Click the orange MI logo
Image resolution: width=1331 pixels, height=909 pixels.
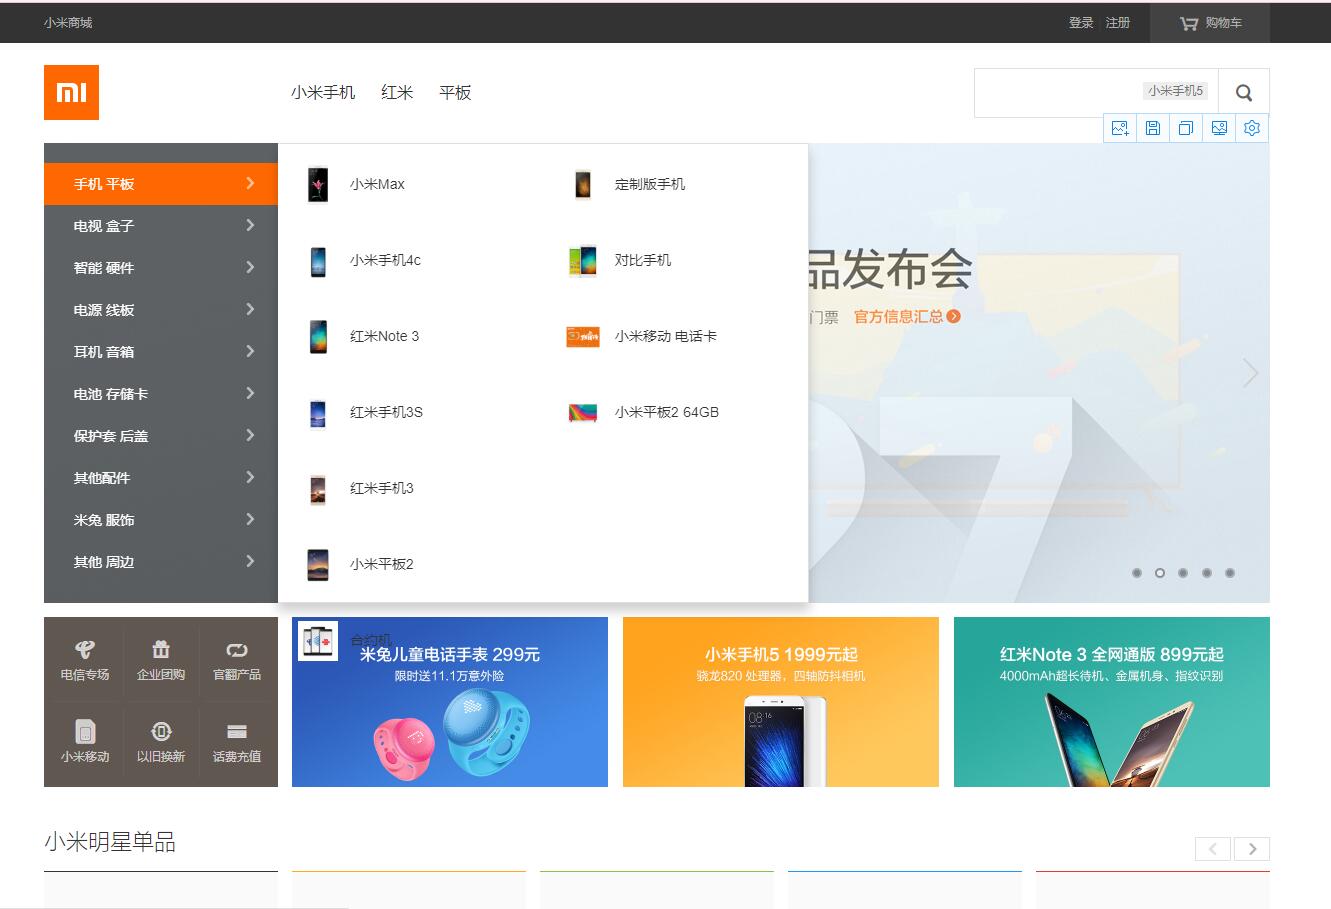[71, 92]
